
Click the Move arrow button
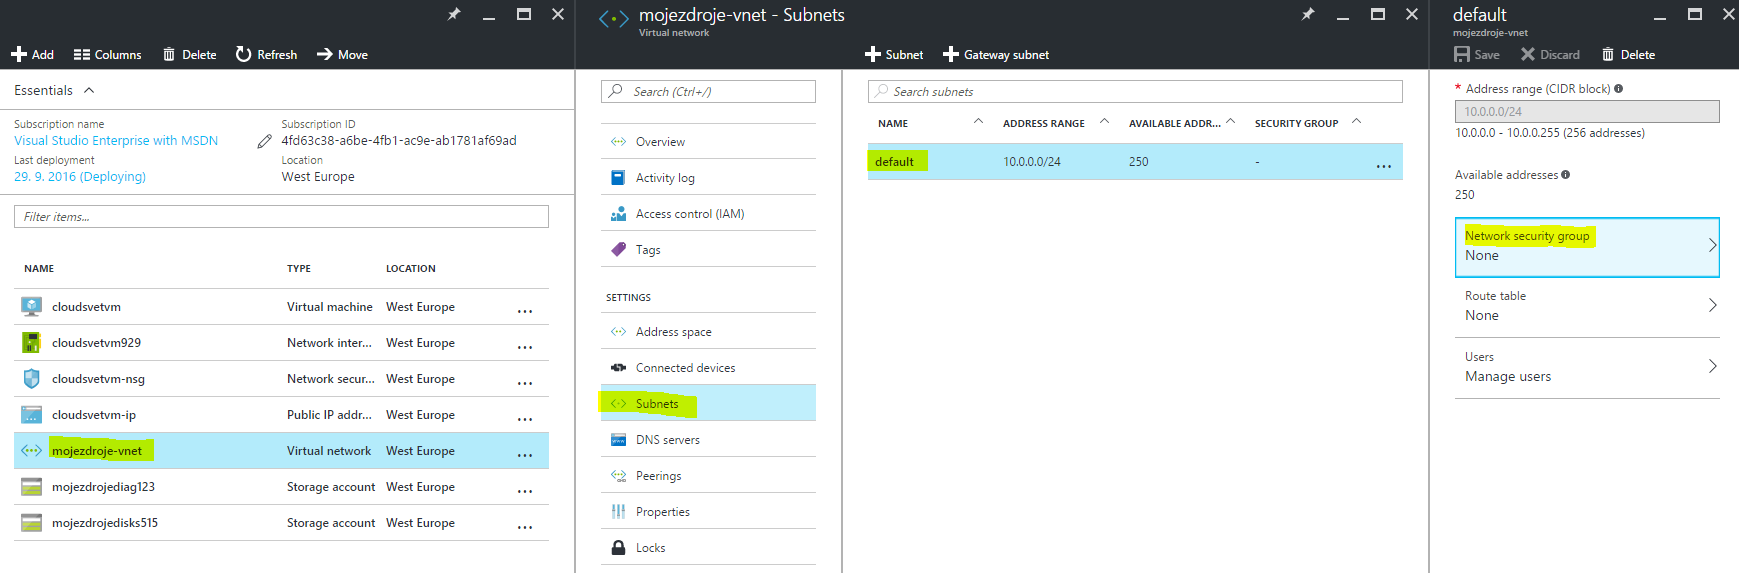click(342, 54)
